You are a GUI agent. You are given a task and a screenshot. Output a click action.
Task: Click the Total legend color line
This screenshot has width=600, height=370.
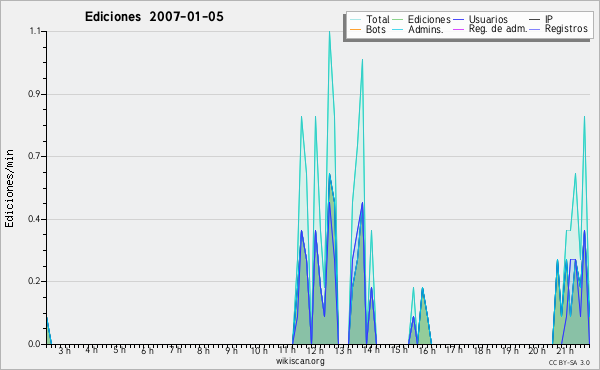pyautogui.click(x=355, y=20)
